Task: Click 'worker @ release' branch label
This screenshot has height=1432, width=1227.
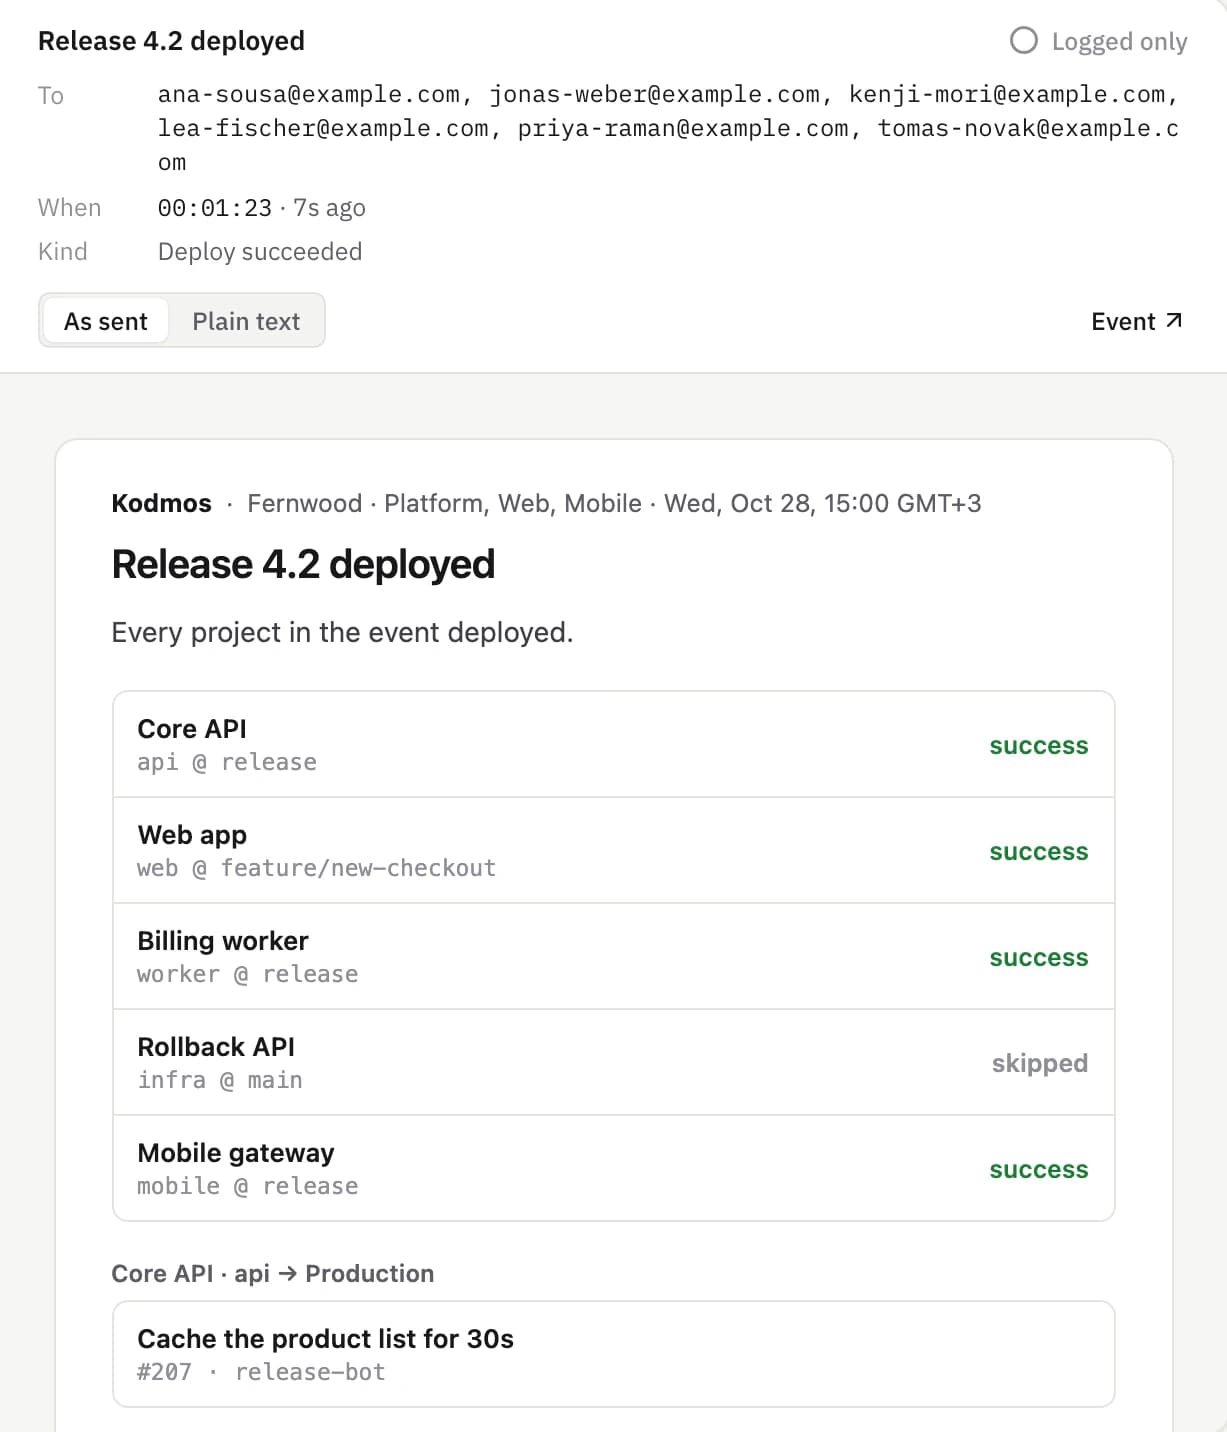Action: (x=248, y=975)
